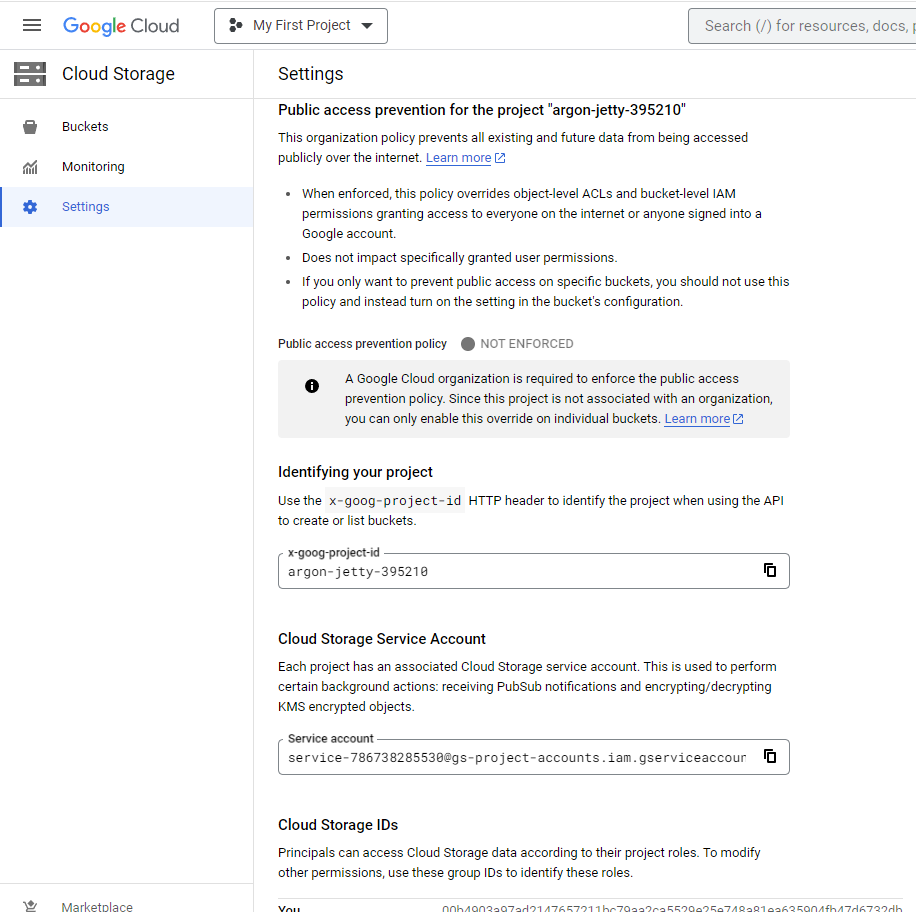This screenshot has width=916, height=915.
Task: Click the Monitoring chart icon
Action: pos(30,167)
